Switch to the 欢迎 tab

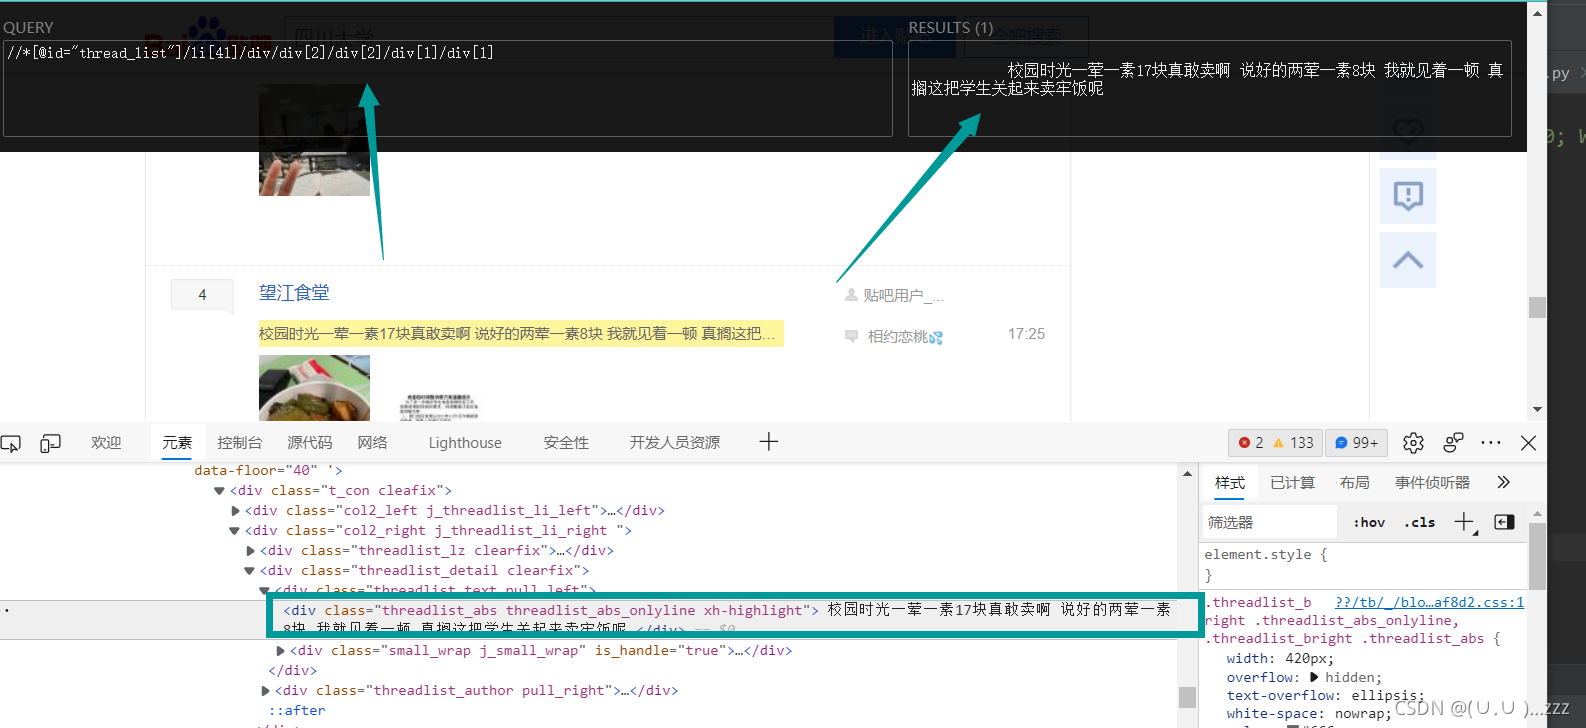click(x=106, y=442)
